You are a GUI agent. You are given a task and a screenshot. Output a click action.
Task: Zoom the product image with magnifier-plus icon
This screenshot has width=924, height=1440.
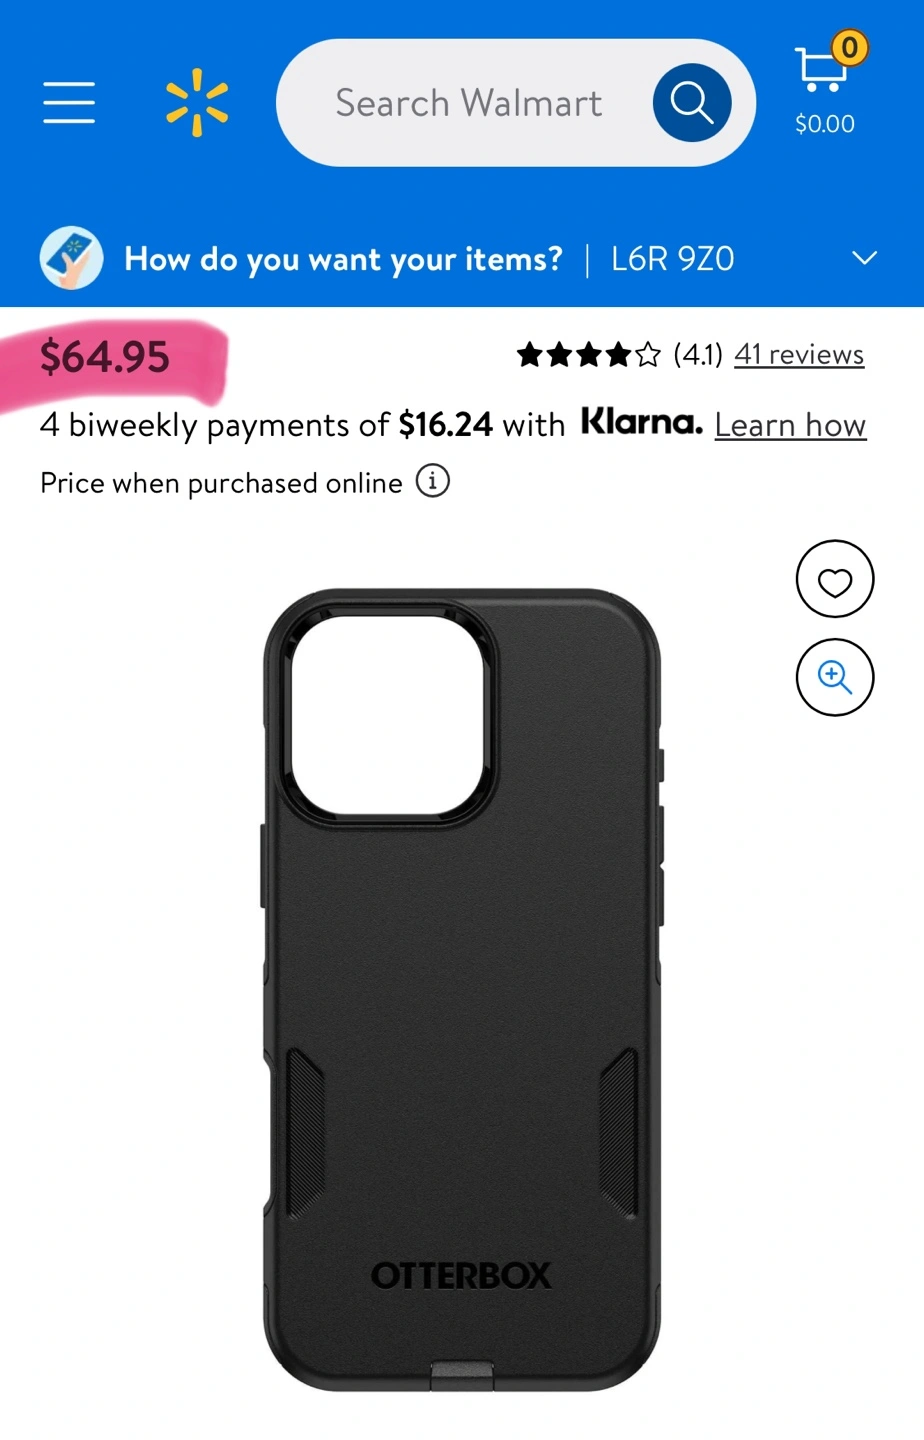click(835, 677)
